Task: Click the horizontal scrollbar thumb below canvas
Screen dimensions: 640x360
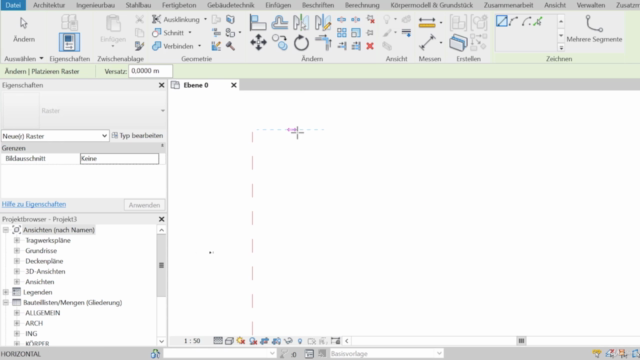Action: pos(521,341)
